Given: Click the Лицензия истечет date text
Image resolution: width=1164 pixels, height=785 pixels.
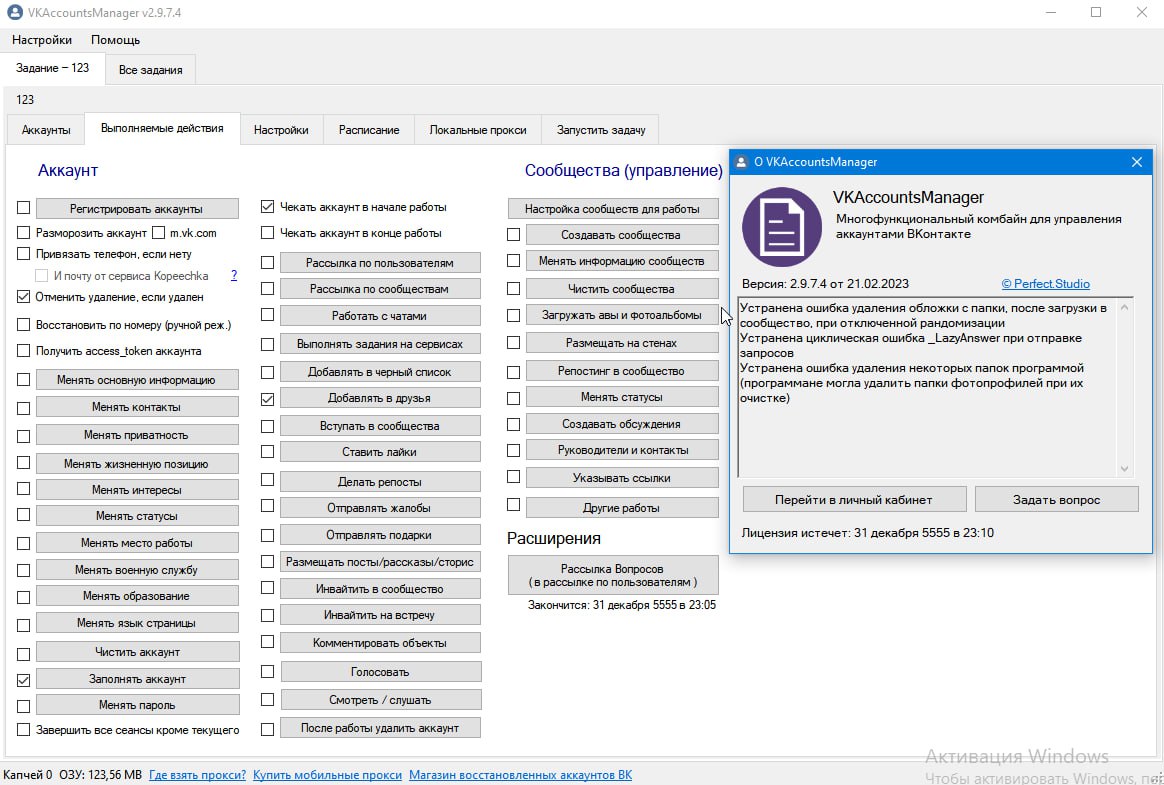Looking at the screenshot, I should pos(867,532).
